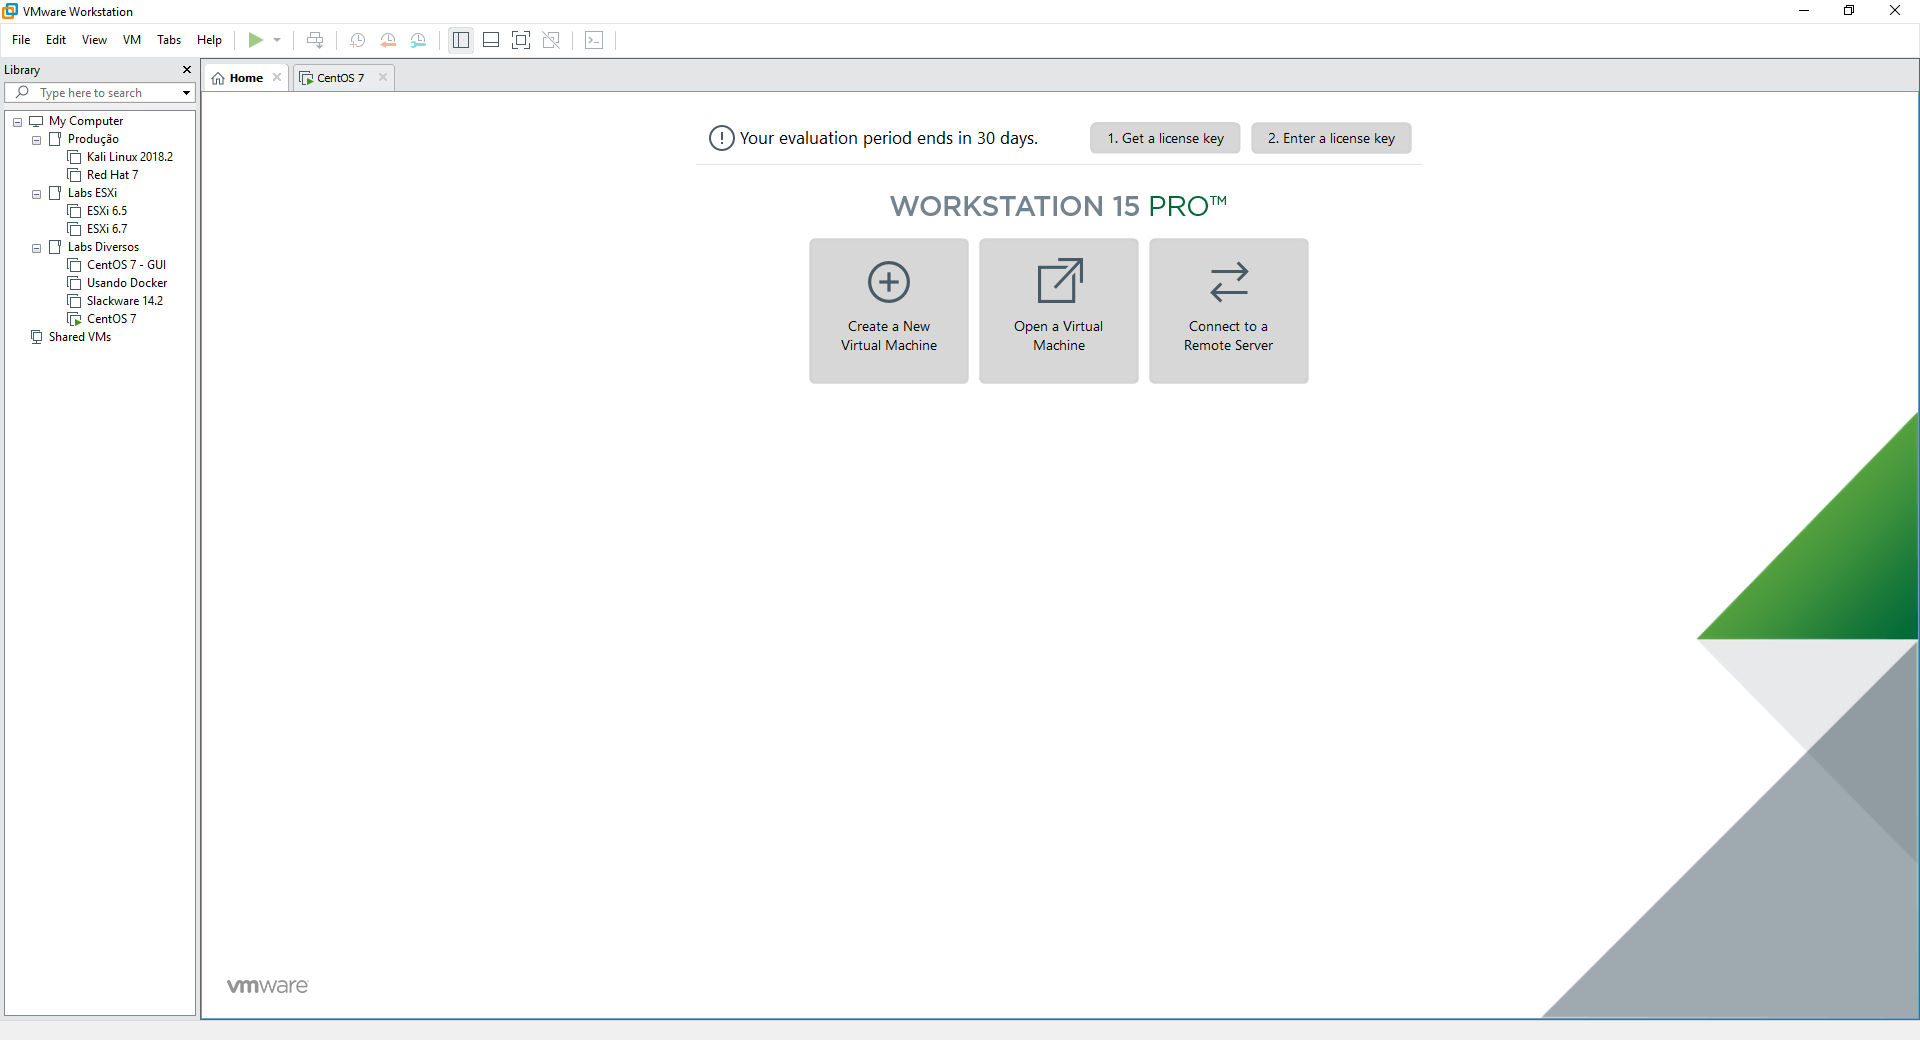Click the Take Snapshot clock icon
The width and height of the screenshot is (1920, 1040).
click(x=357, y=40)
